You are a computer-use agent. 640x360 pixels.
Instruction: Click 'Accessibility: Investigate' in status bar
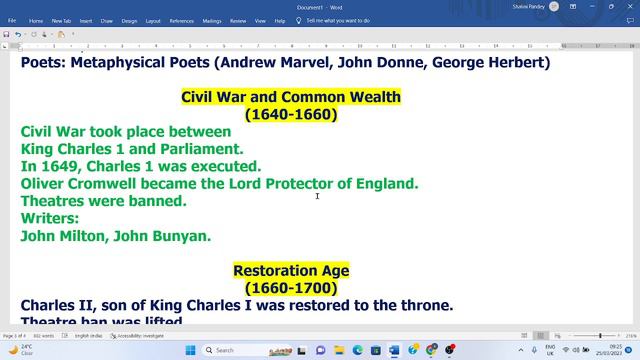tap(137, 336)
